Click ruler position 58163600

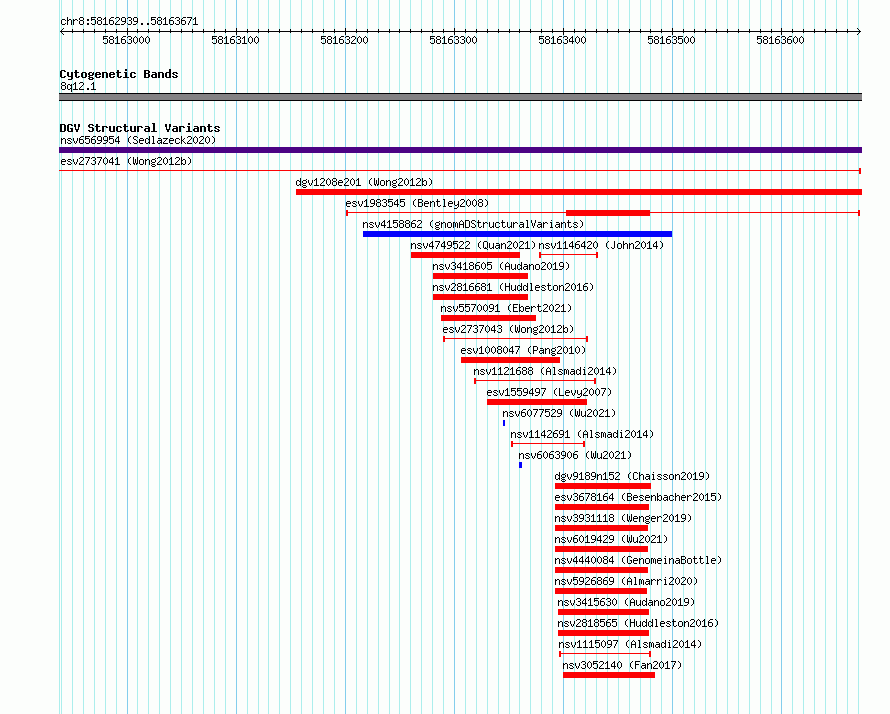pyautogui.click(x=780, y=40)
